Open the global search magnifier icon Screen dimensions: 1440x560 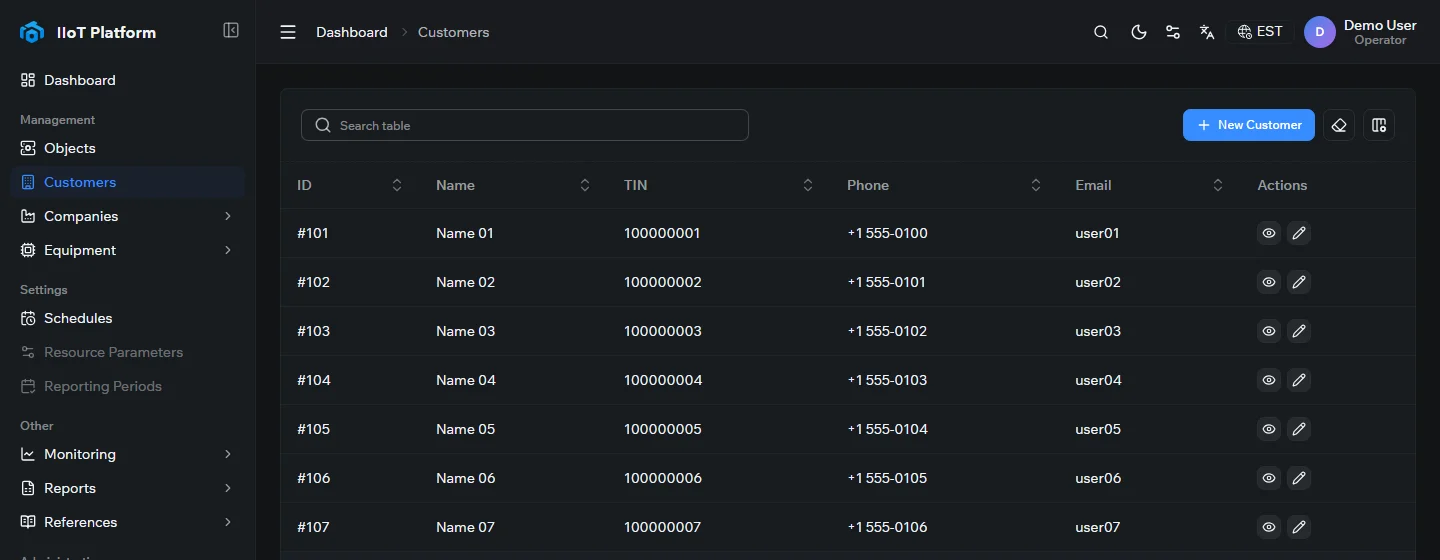[x=1101, y=32]
